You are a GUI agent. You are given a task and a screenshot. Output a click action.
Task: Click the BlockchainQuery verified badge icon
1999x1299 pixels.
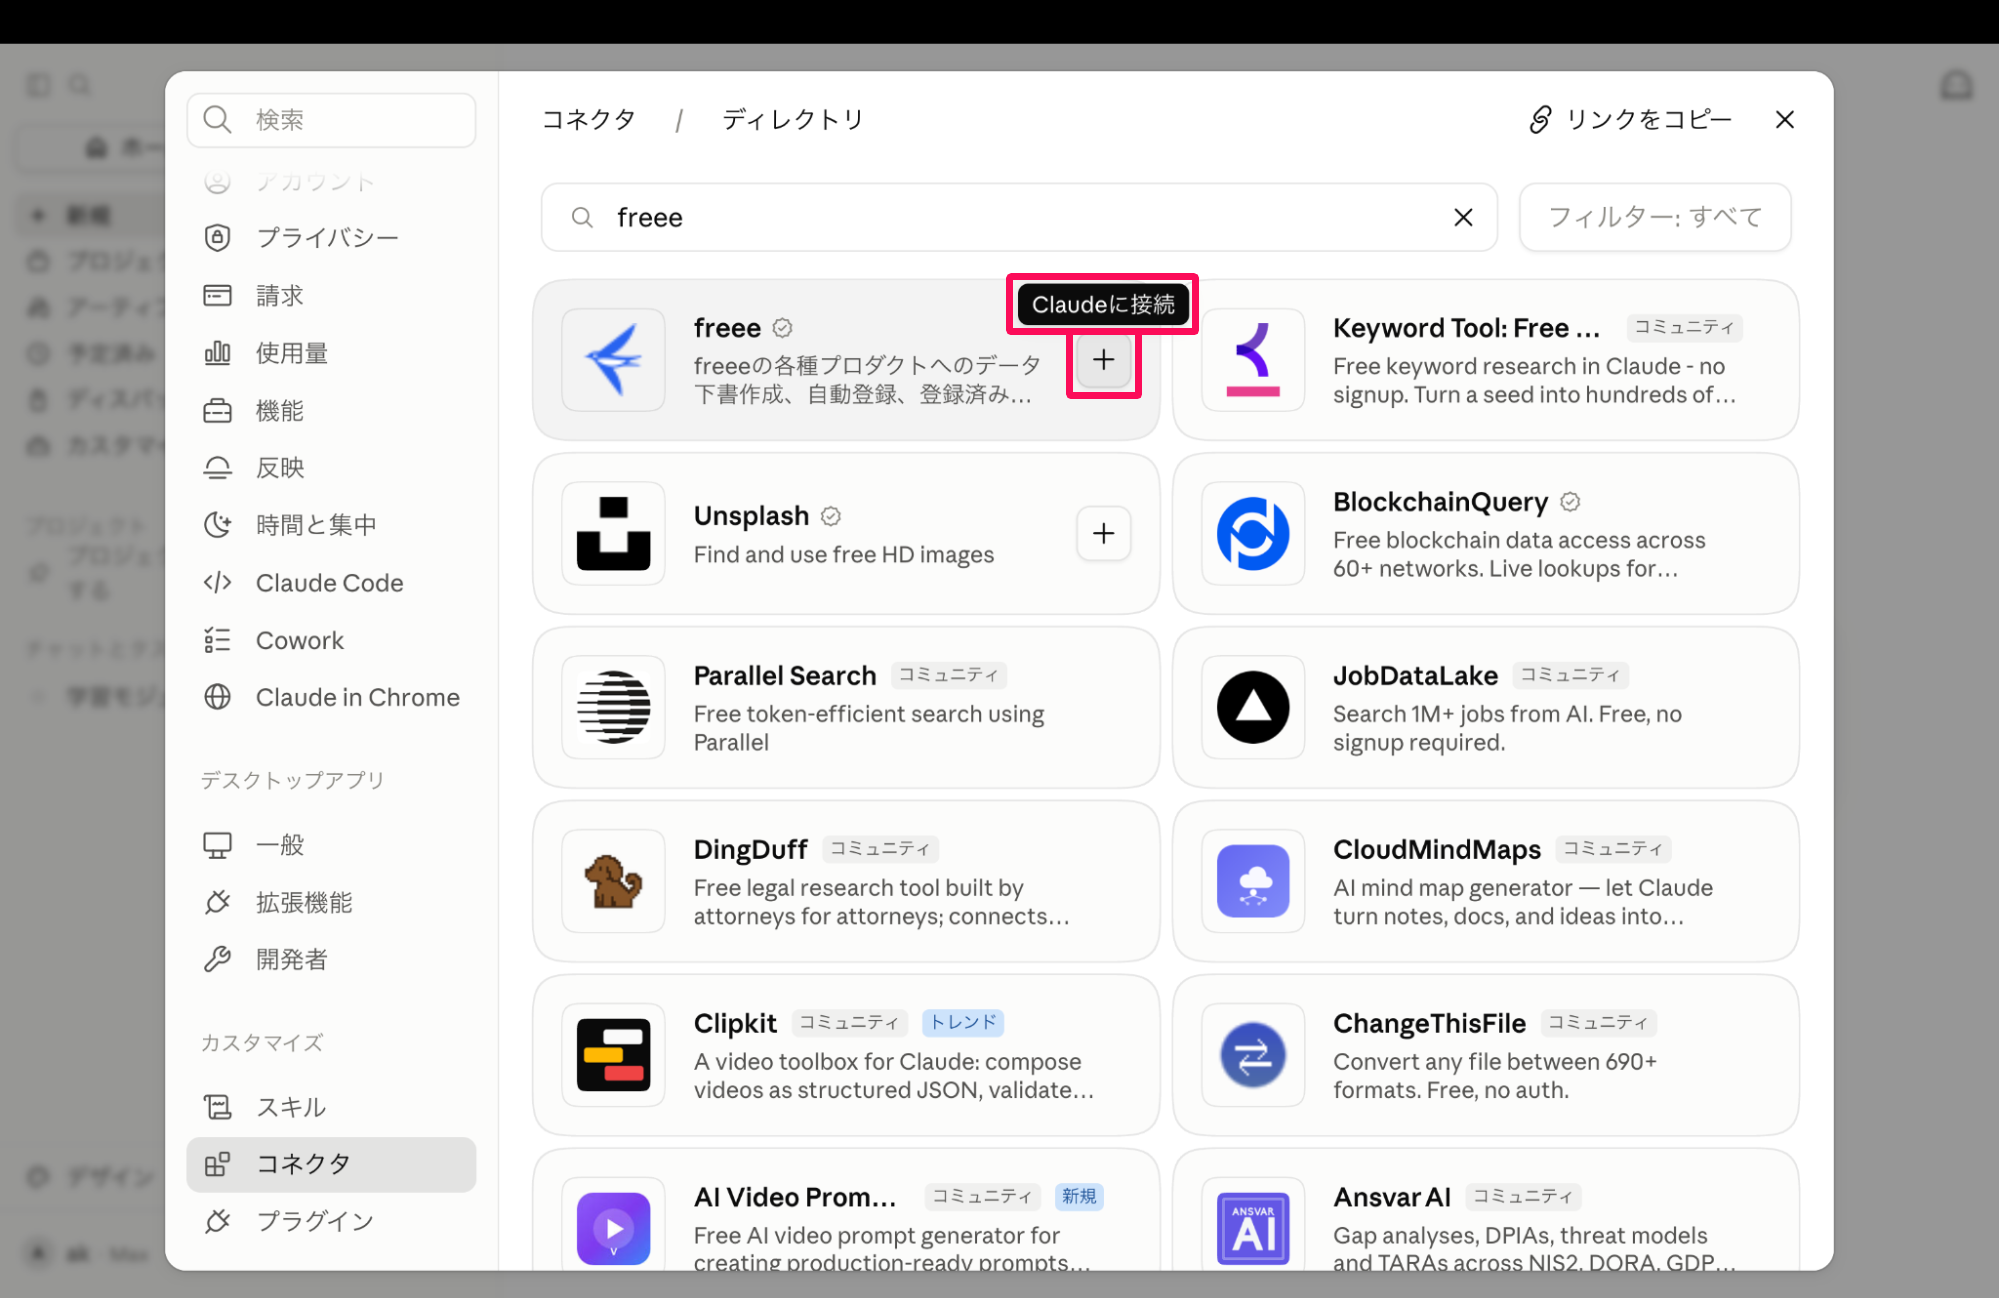click(1570, 502)
